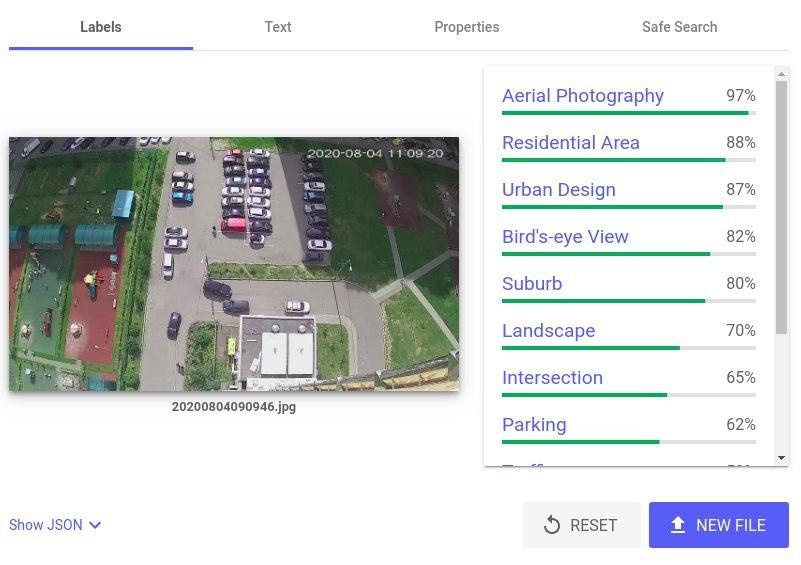Click the RESET button
Screen dimensions: 801x565
(x=581, y=525)
